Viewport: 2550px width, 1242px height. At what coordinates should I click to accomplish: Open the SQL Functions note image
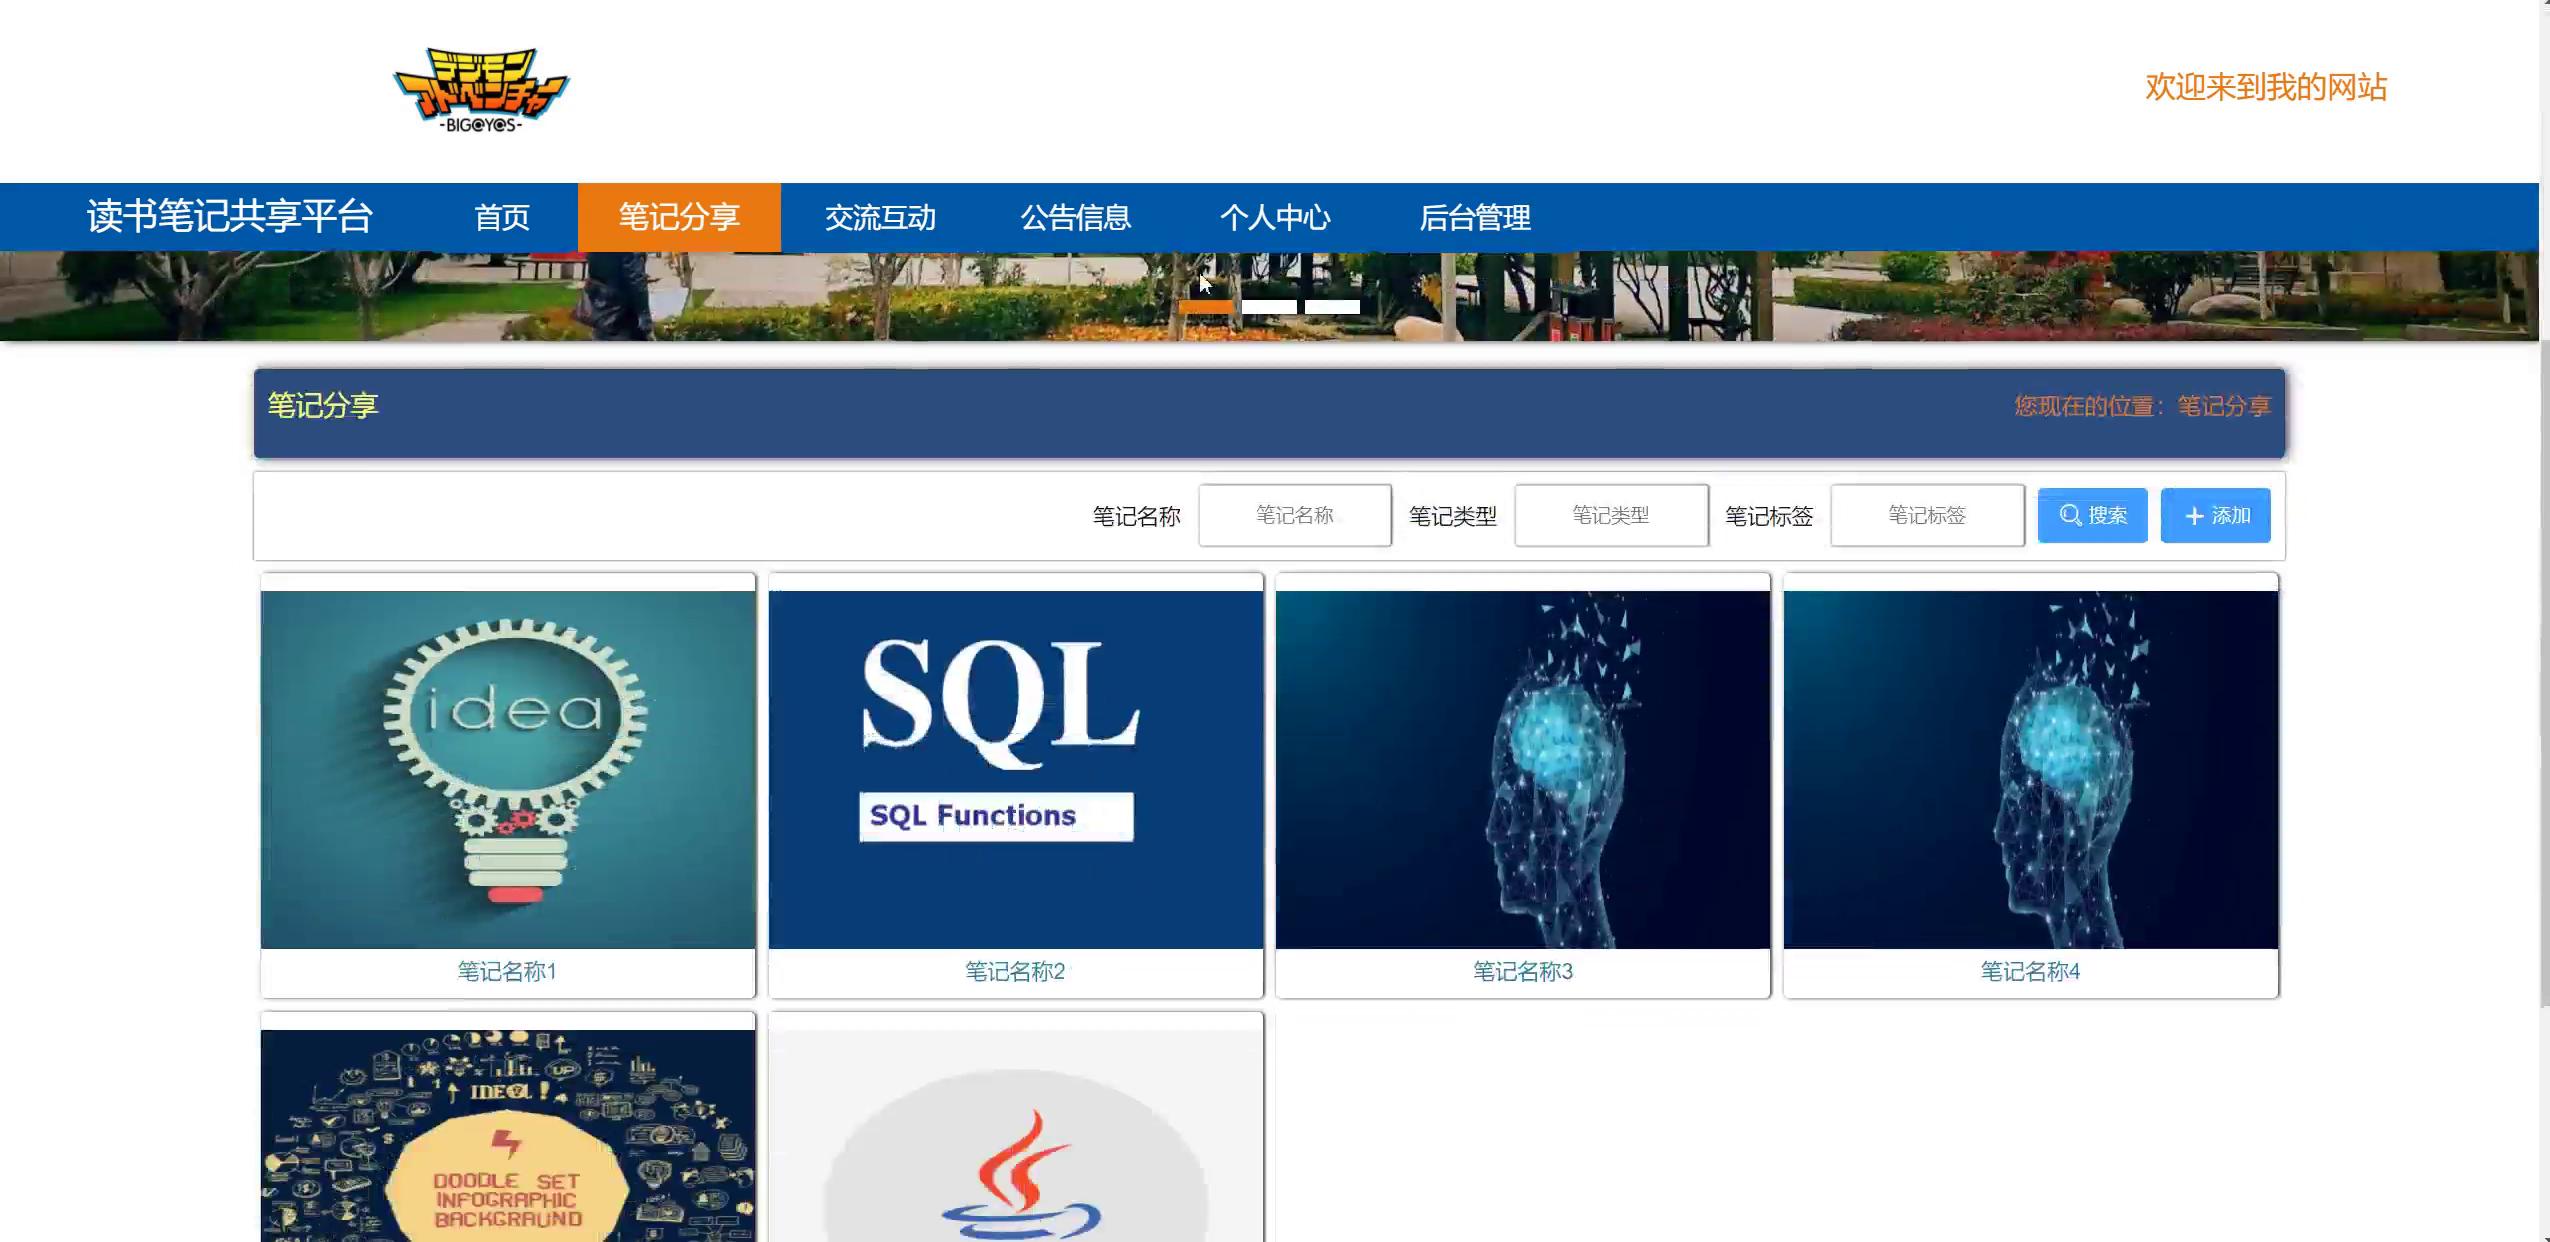(x=1015, y=768)
